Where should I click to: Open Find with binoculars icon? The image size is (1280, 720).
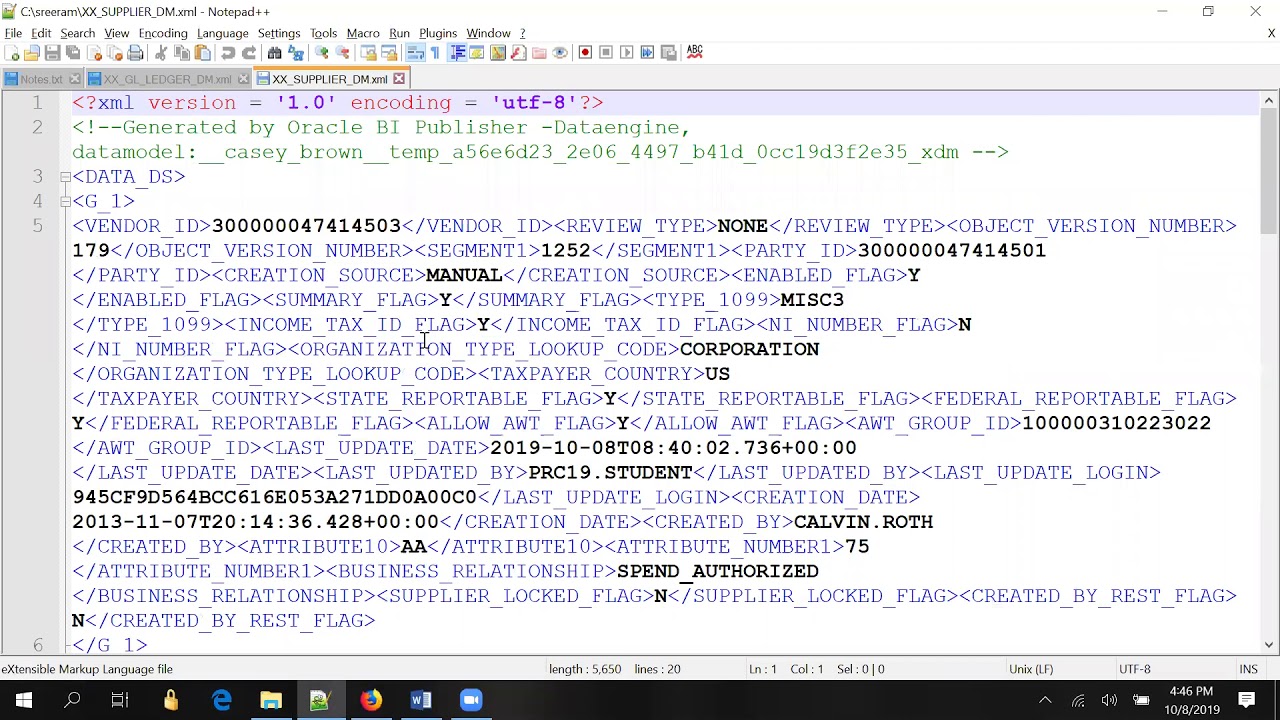click(x=274, y=52)
